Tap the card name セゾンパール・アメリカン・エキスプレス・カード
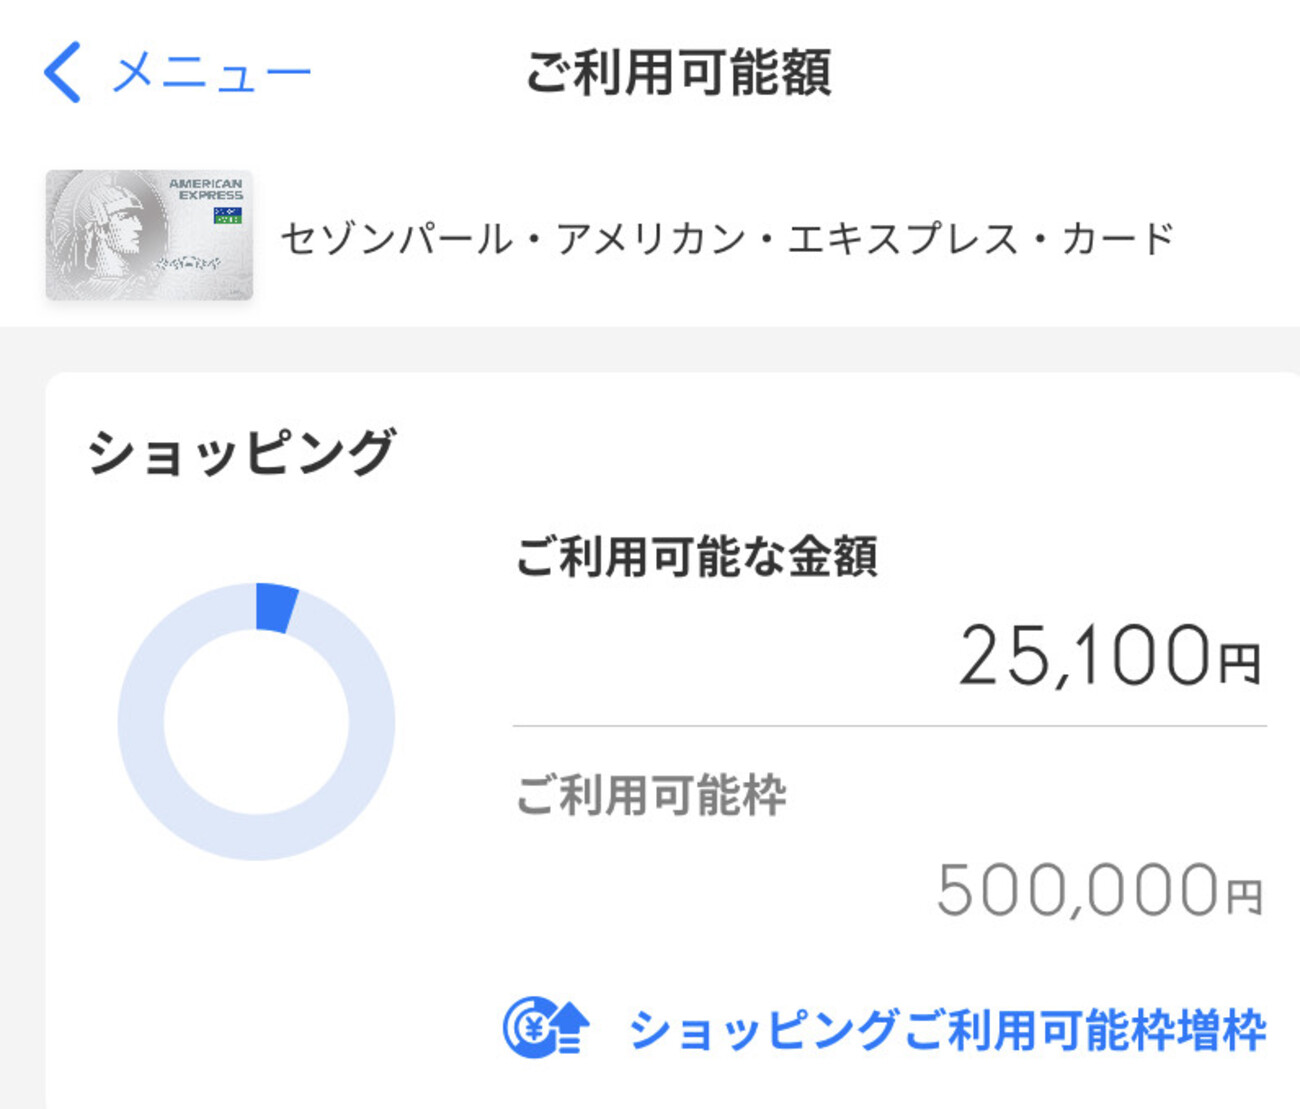 pos(727,239)
